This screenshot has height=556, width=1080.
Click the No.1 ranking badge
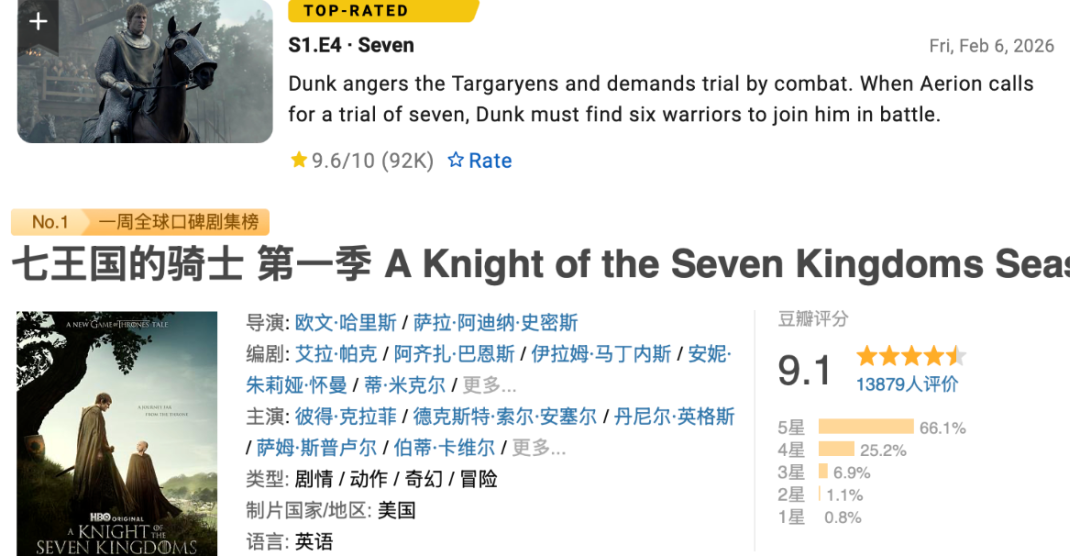(50, 222)
